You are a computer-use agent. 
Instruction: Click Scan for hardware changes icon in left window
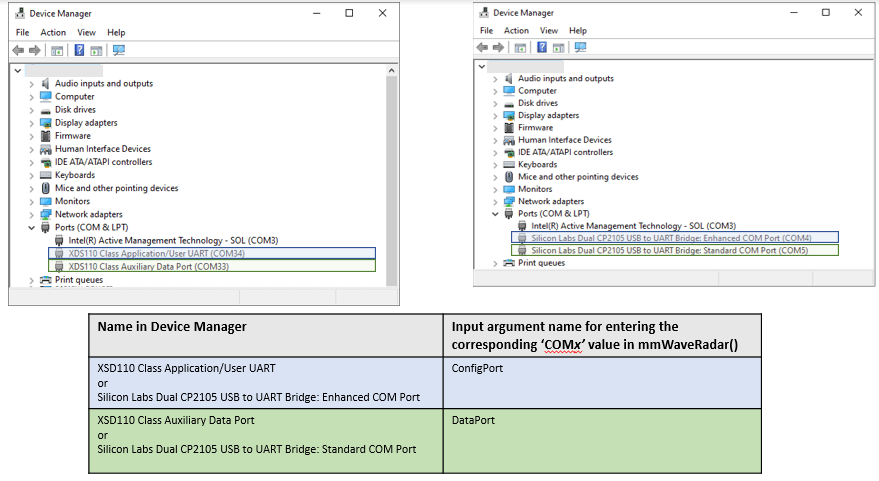[x=118, y=50]
